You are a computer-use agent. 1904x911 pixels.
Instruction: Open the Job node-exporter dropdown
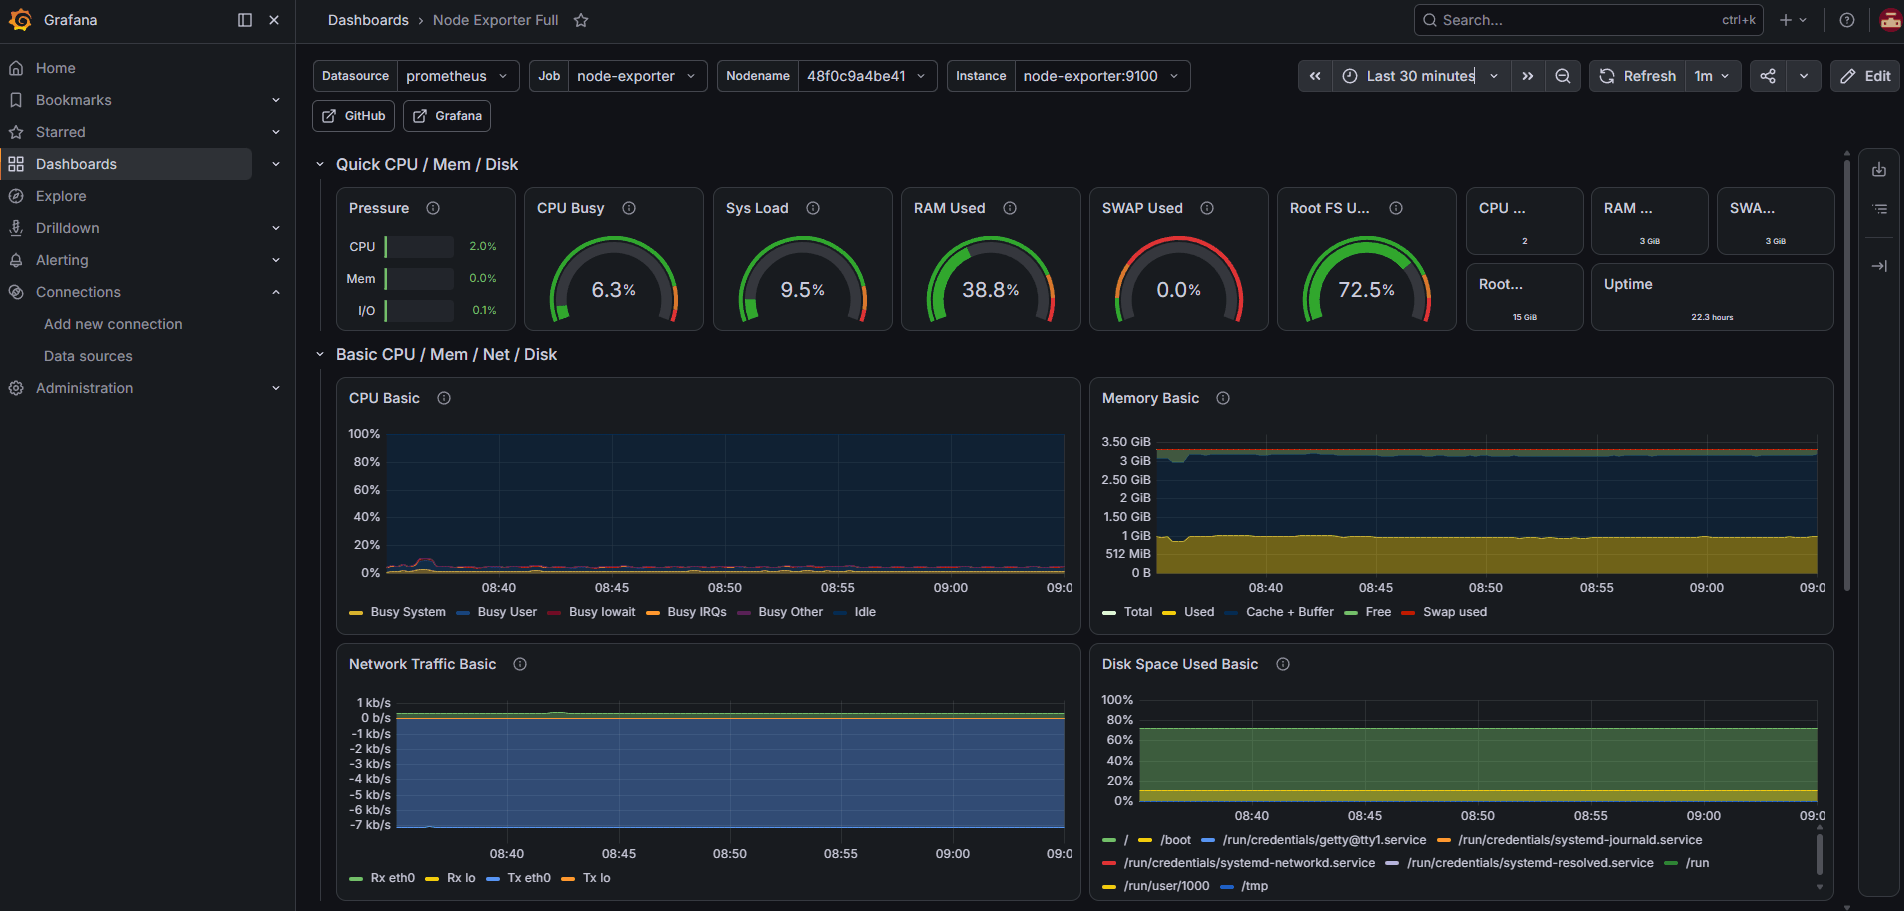tap(637, 76)
